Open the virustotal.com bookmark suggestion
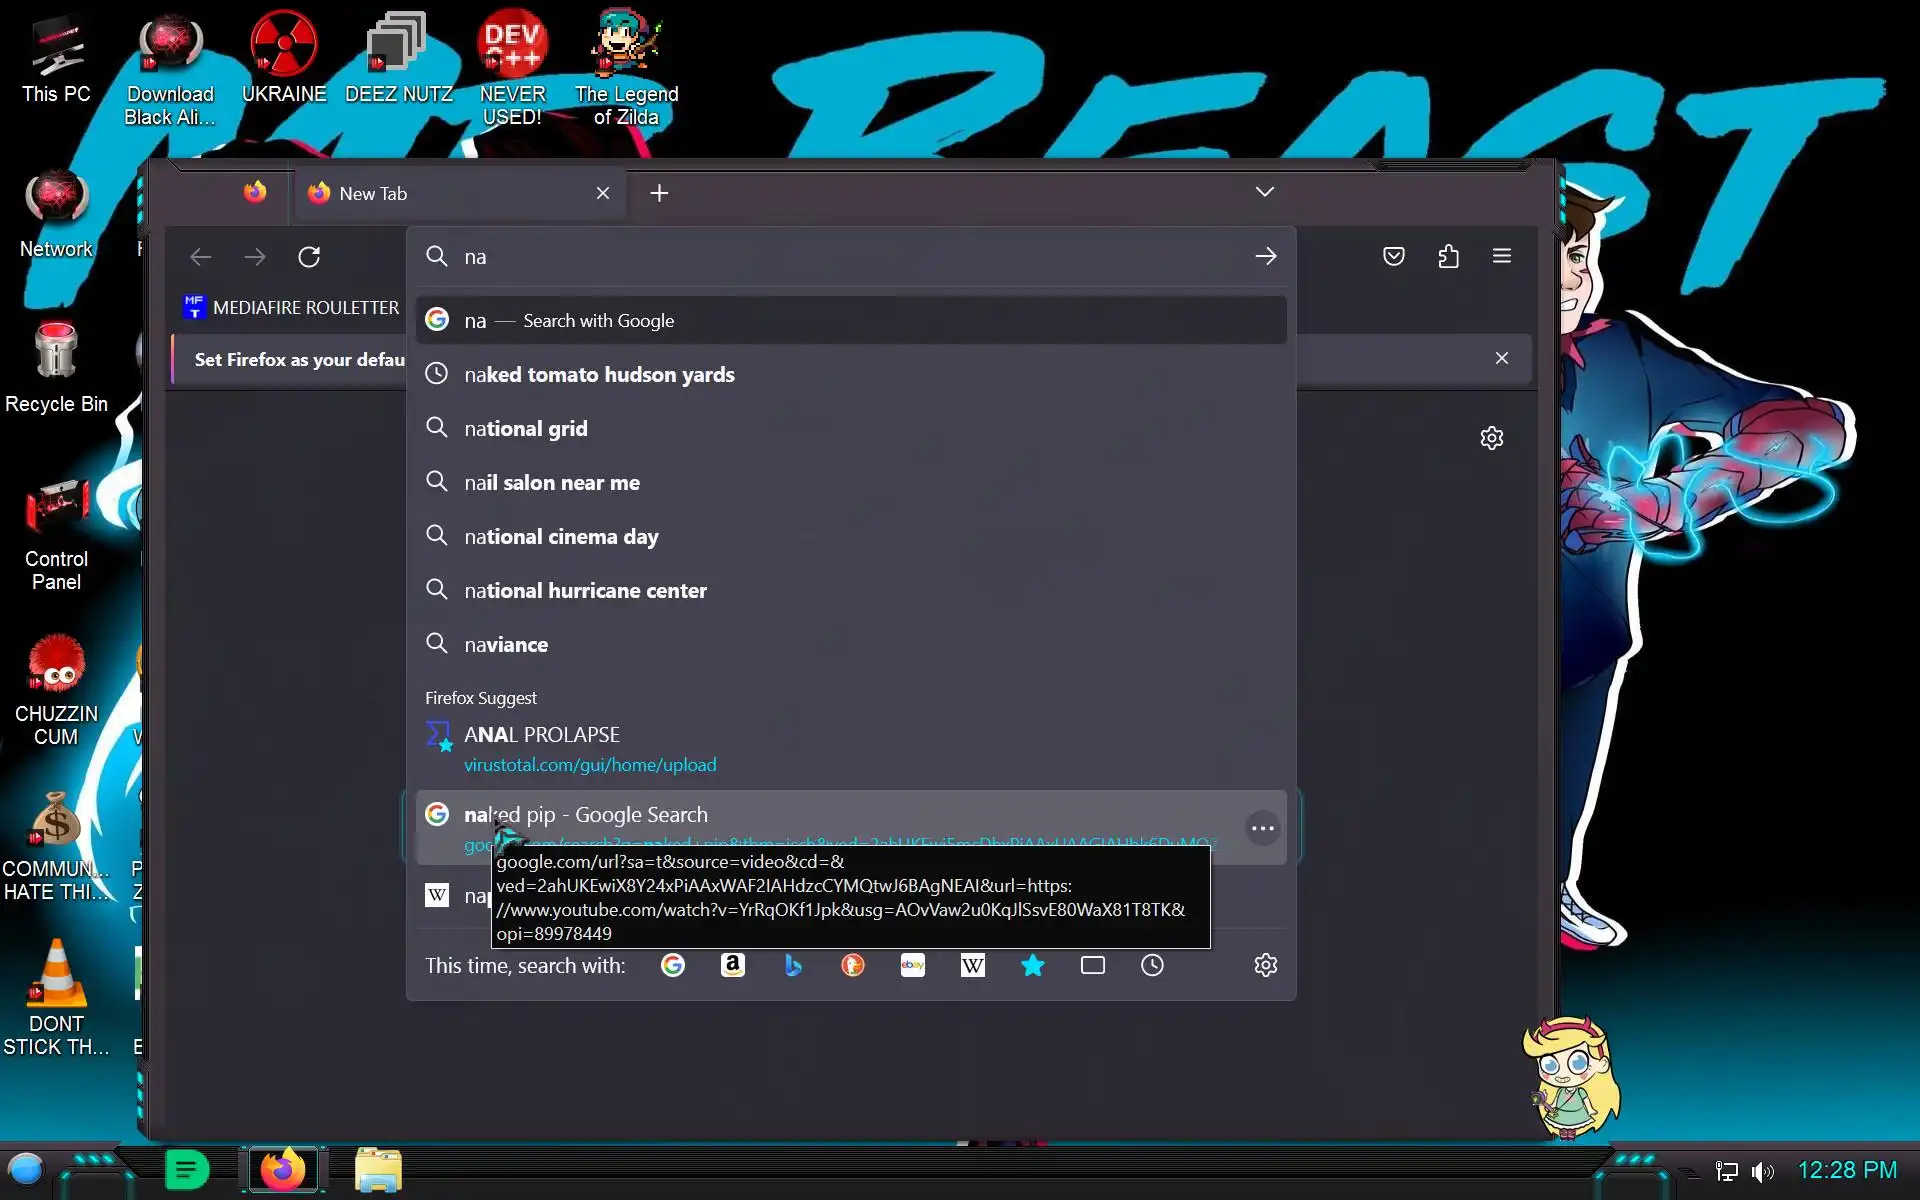This screenshot has height=1200, width=1920. (590, 750)
